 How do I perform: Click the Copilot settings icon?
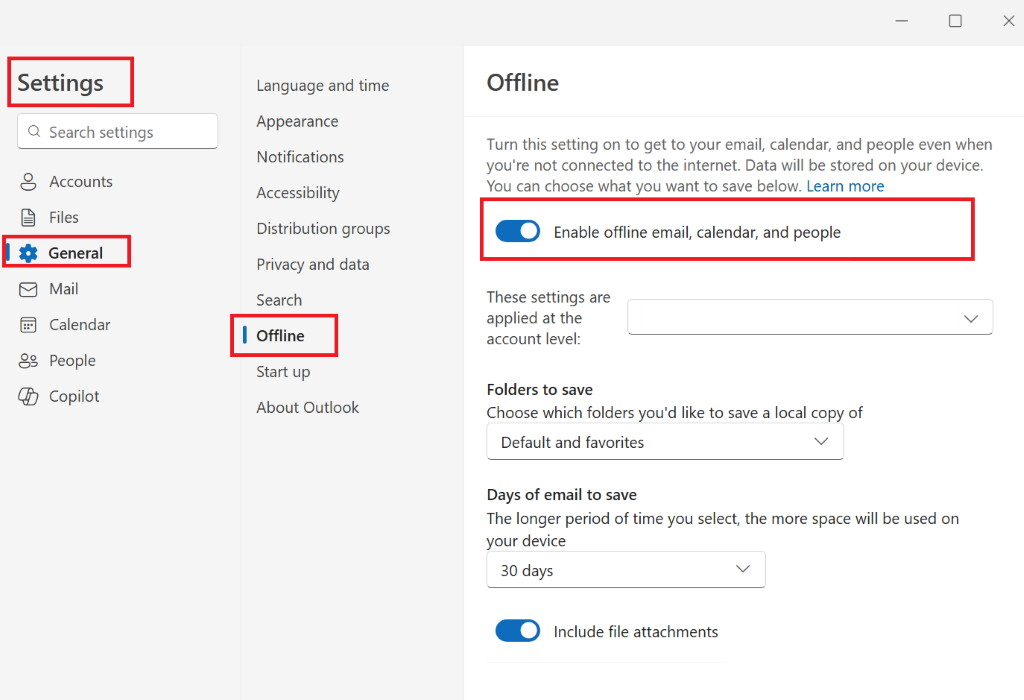[28, 396]
